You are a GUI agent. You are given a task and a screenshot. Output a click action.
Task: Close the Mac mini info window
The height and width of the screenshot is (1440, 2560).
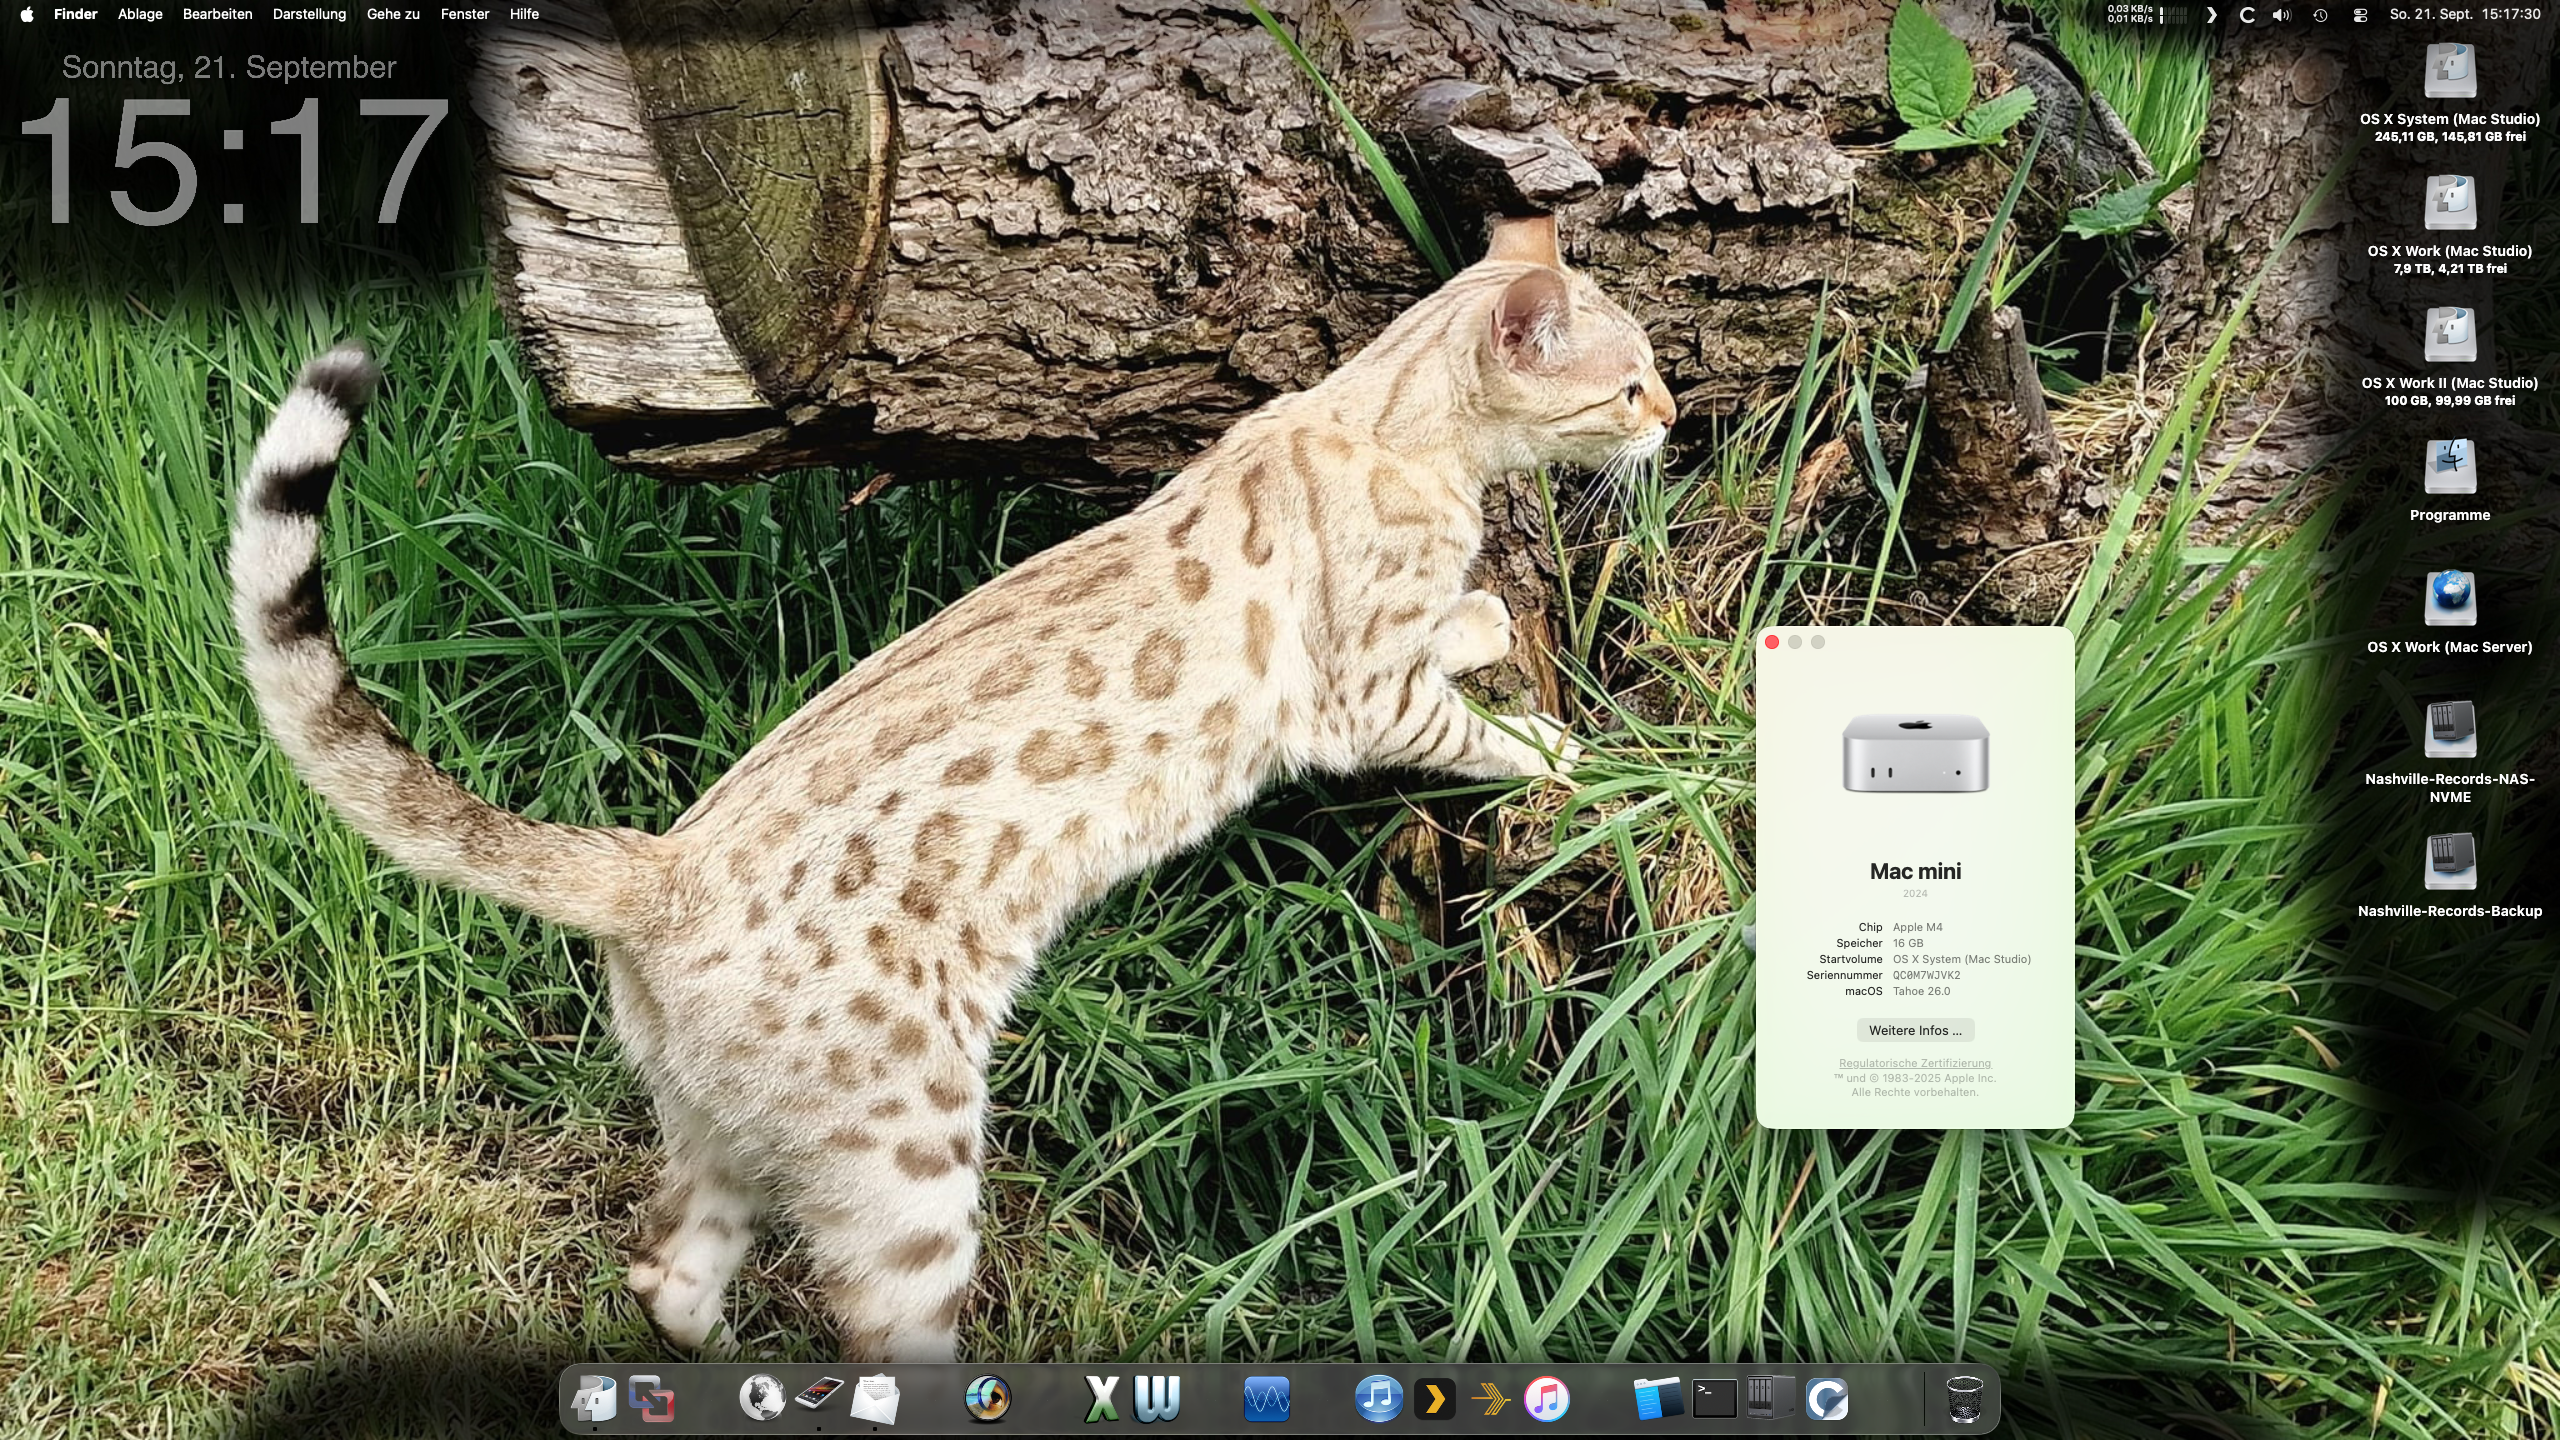1772,642
